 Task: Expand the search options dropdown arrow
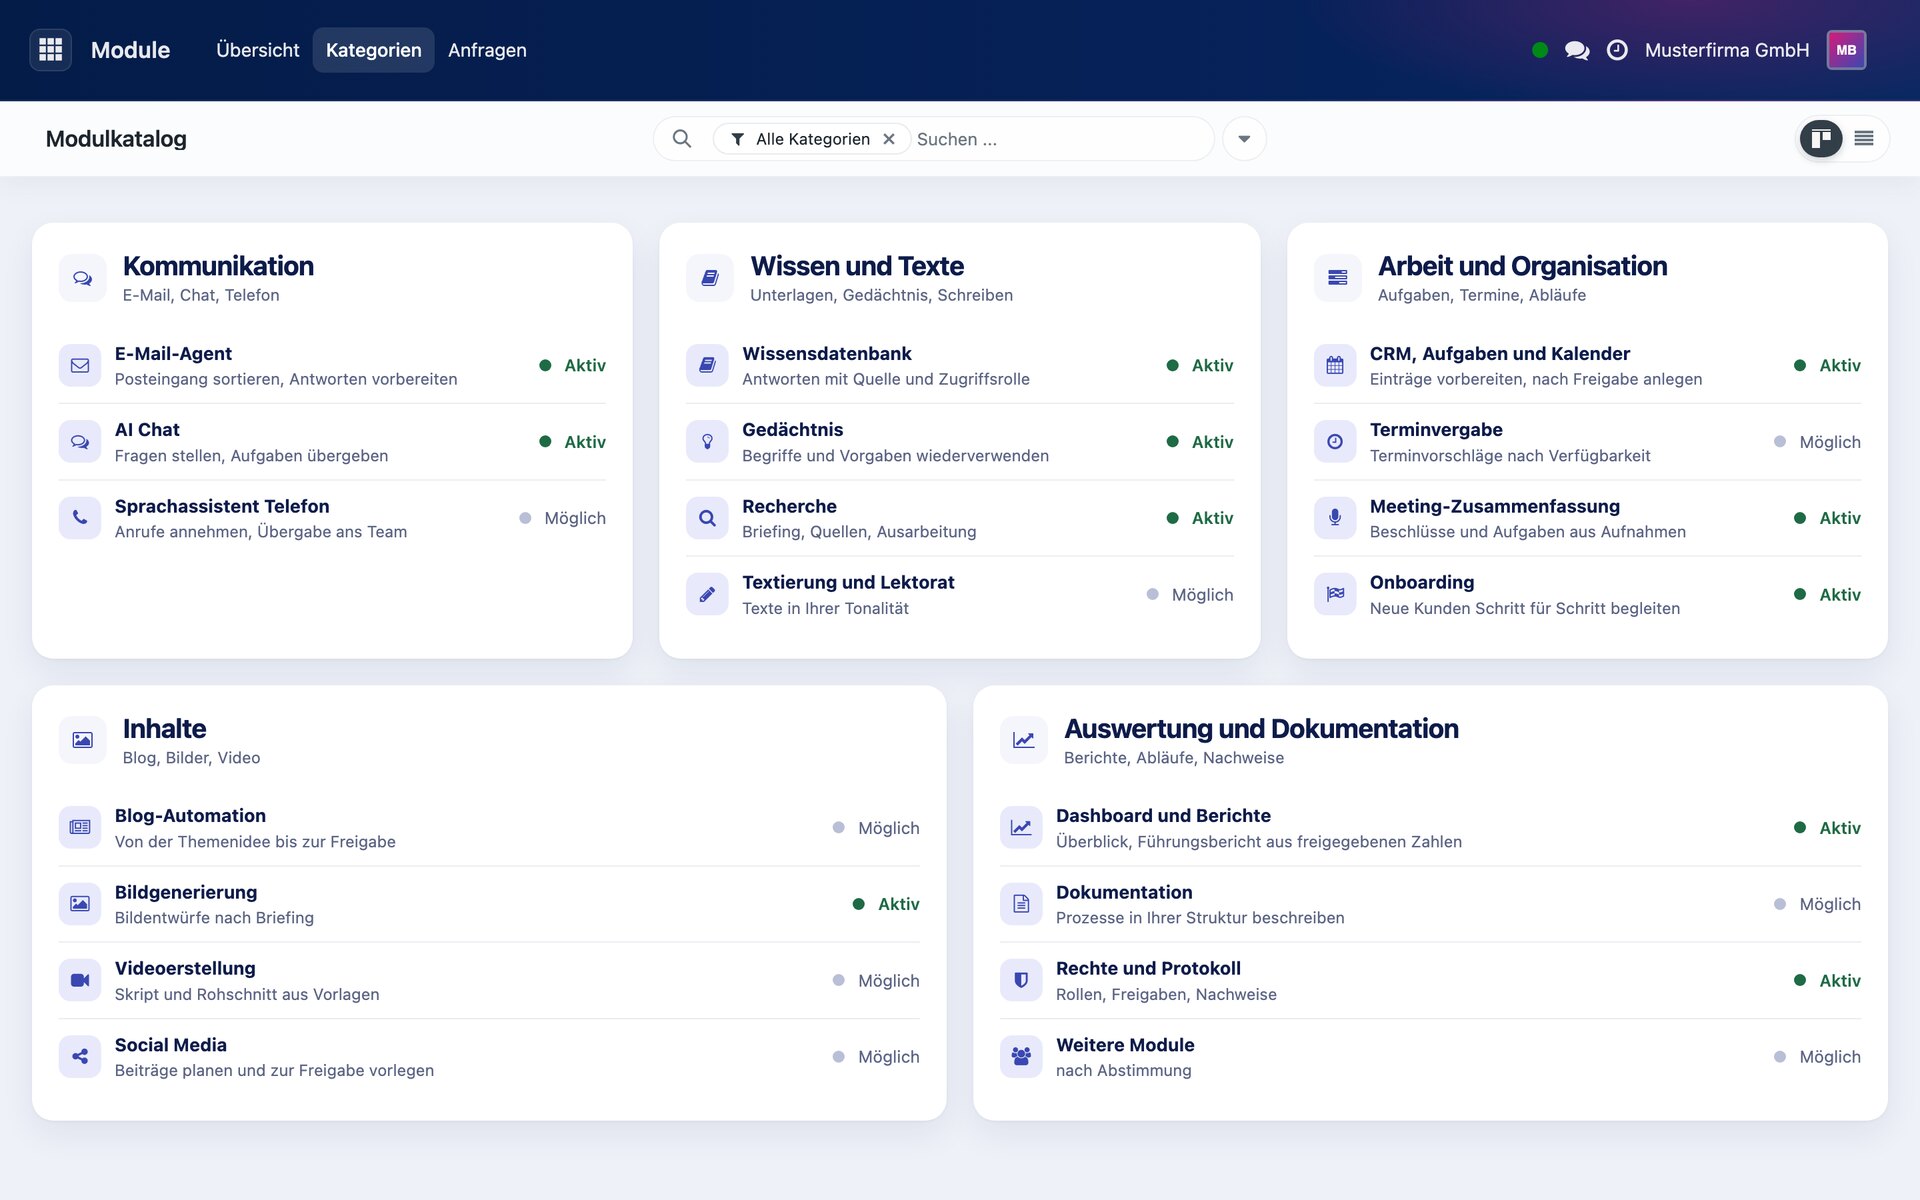(x=1244, y=139)
